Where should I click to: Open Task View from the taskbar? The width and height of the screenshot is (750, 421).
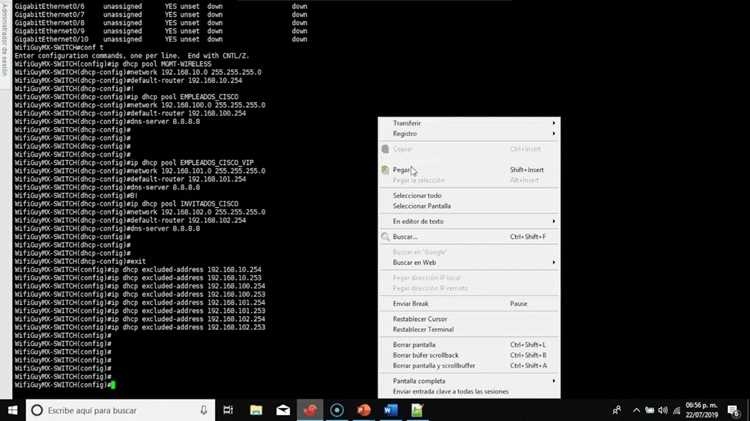228,410
